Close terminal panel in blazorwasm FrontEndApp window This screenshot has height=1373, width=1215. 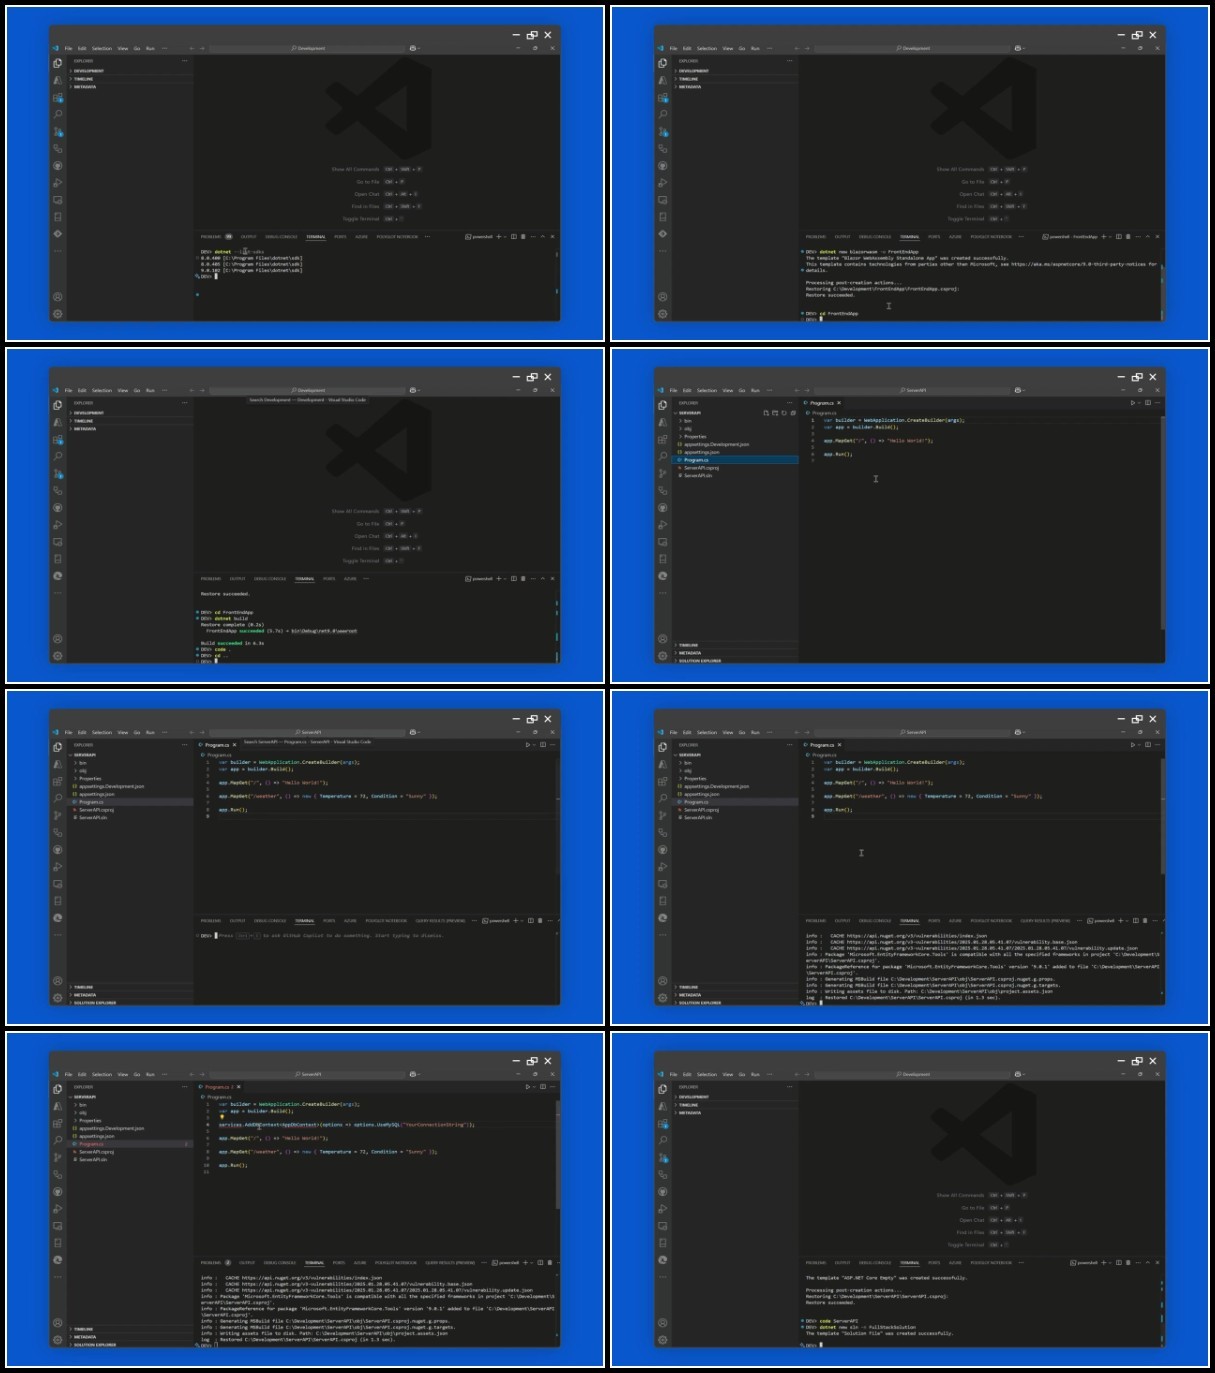[x=1157, y=237]
